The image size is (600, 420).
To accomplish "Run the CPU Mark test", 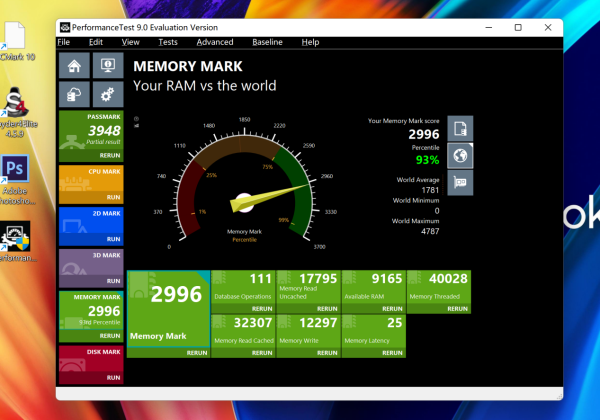I will [x=113, y=197].
